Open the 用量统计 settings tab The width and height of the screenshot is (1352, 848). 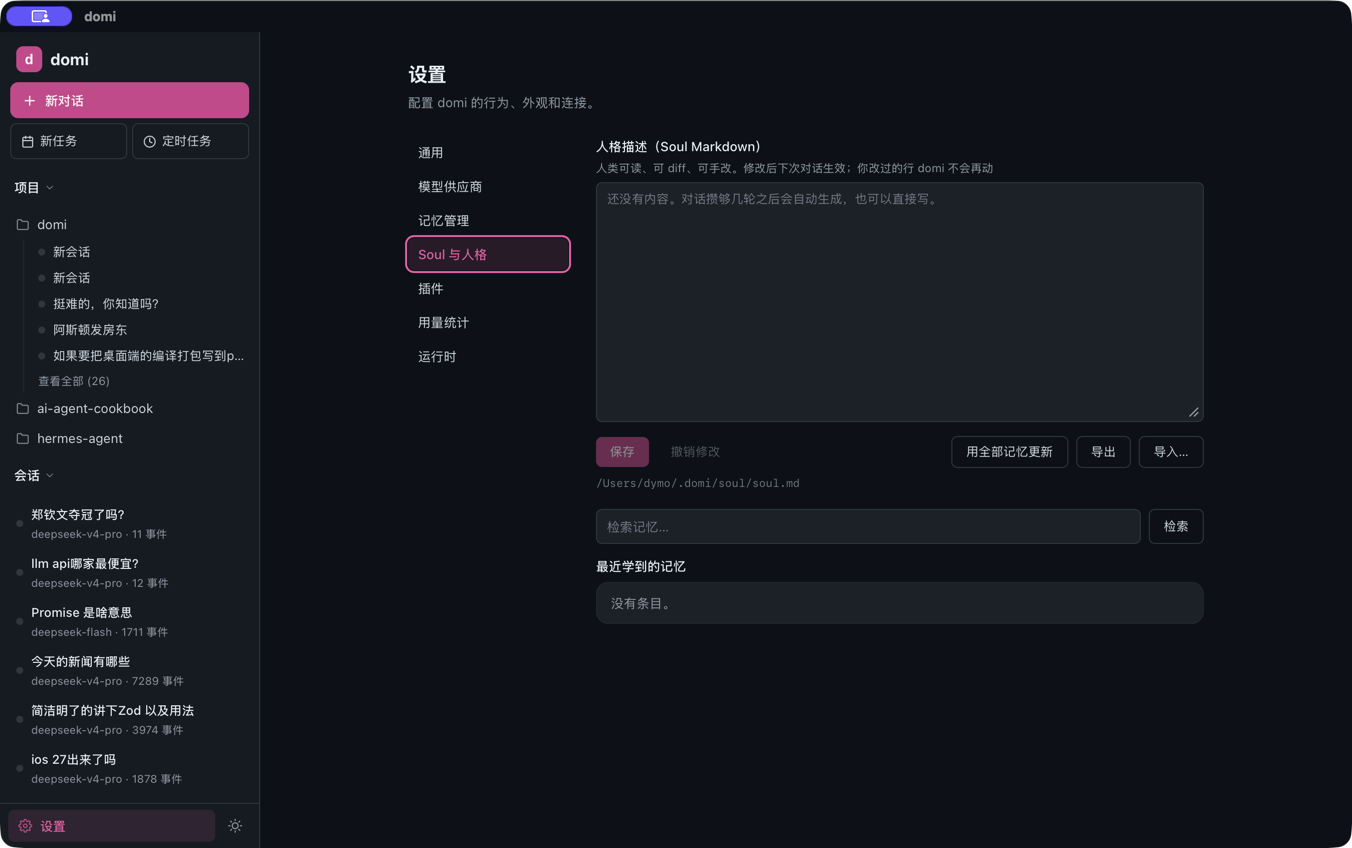click(x=488, y=323)
